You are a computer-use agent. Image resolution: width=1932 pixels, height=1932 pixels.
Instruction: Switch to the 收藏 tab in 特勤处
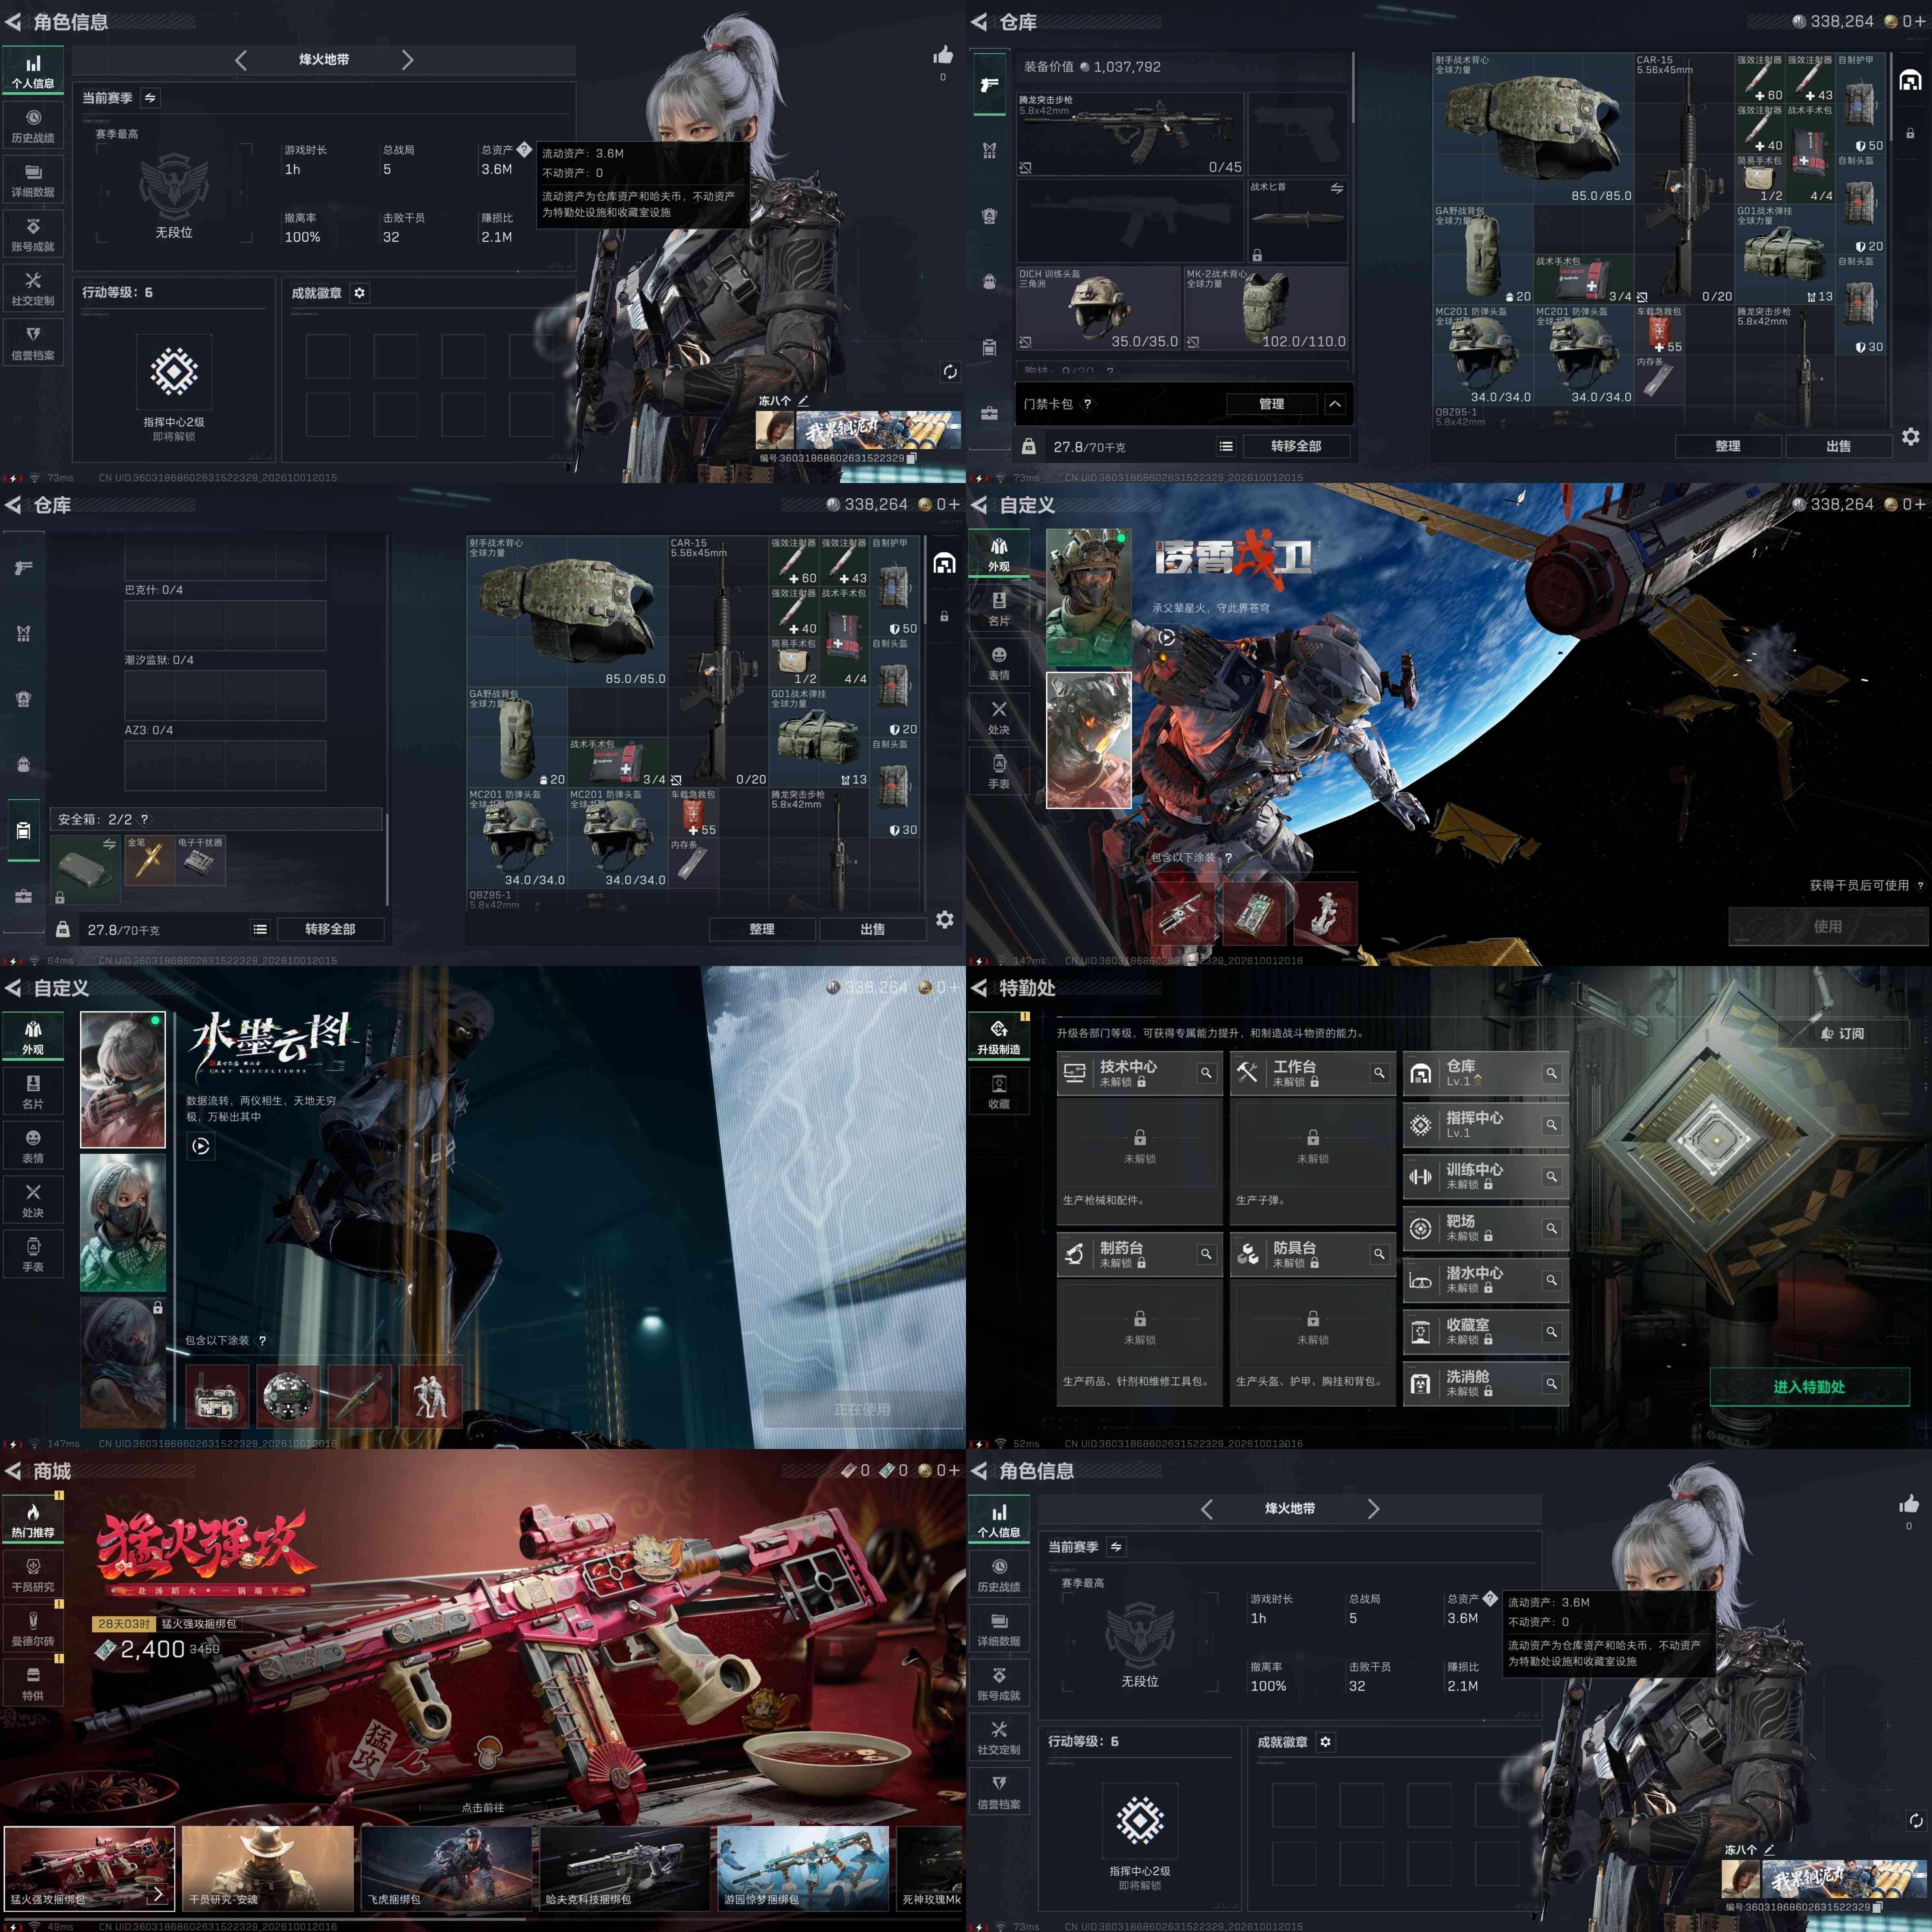999,1091
